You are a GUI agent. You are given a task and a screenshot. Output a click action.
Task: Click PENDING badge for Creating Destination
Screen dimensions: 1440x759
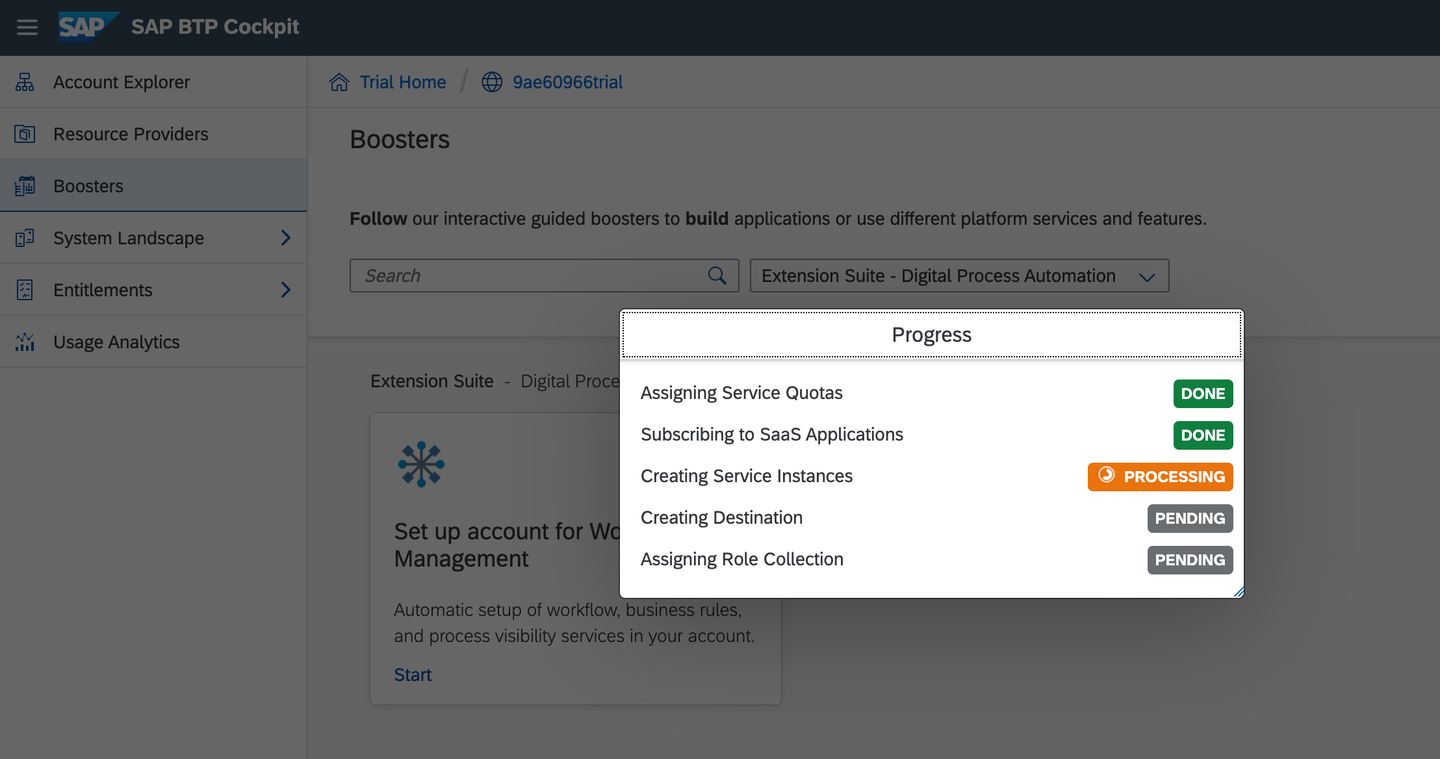[1190, 518]
